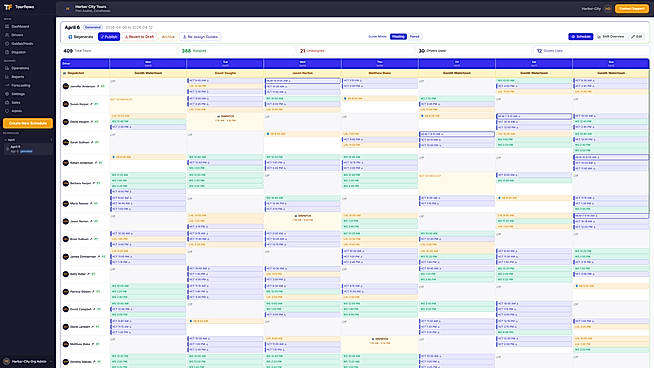Click the edit icon beside James Zimmerman

click(99, 257)
